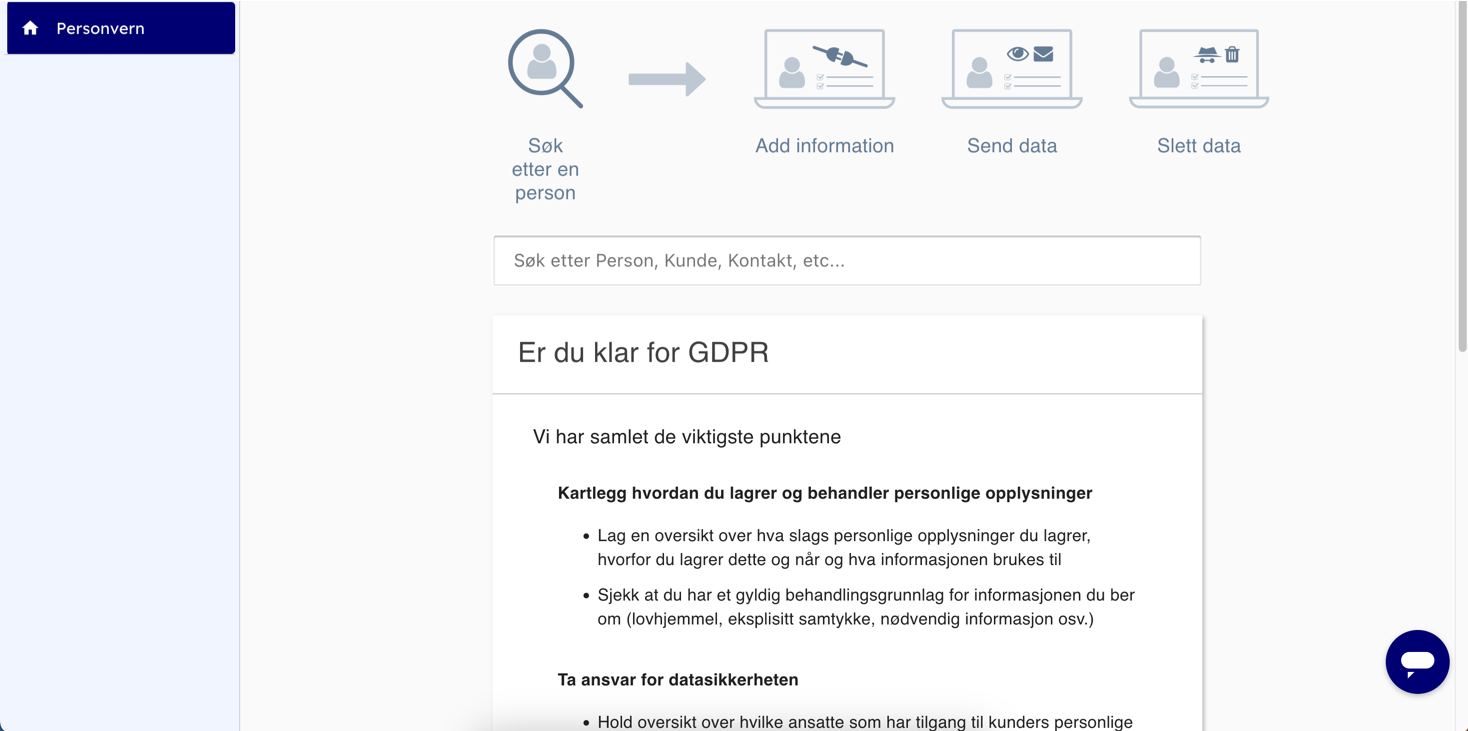This screenshot has width=1468, height=731.
Task: Click the 'Send data' text label
Action: click(1011, 146)
